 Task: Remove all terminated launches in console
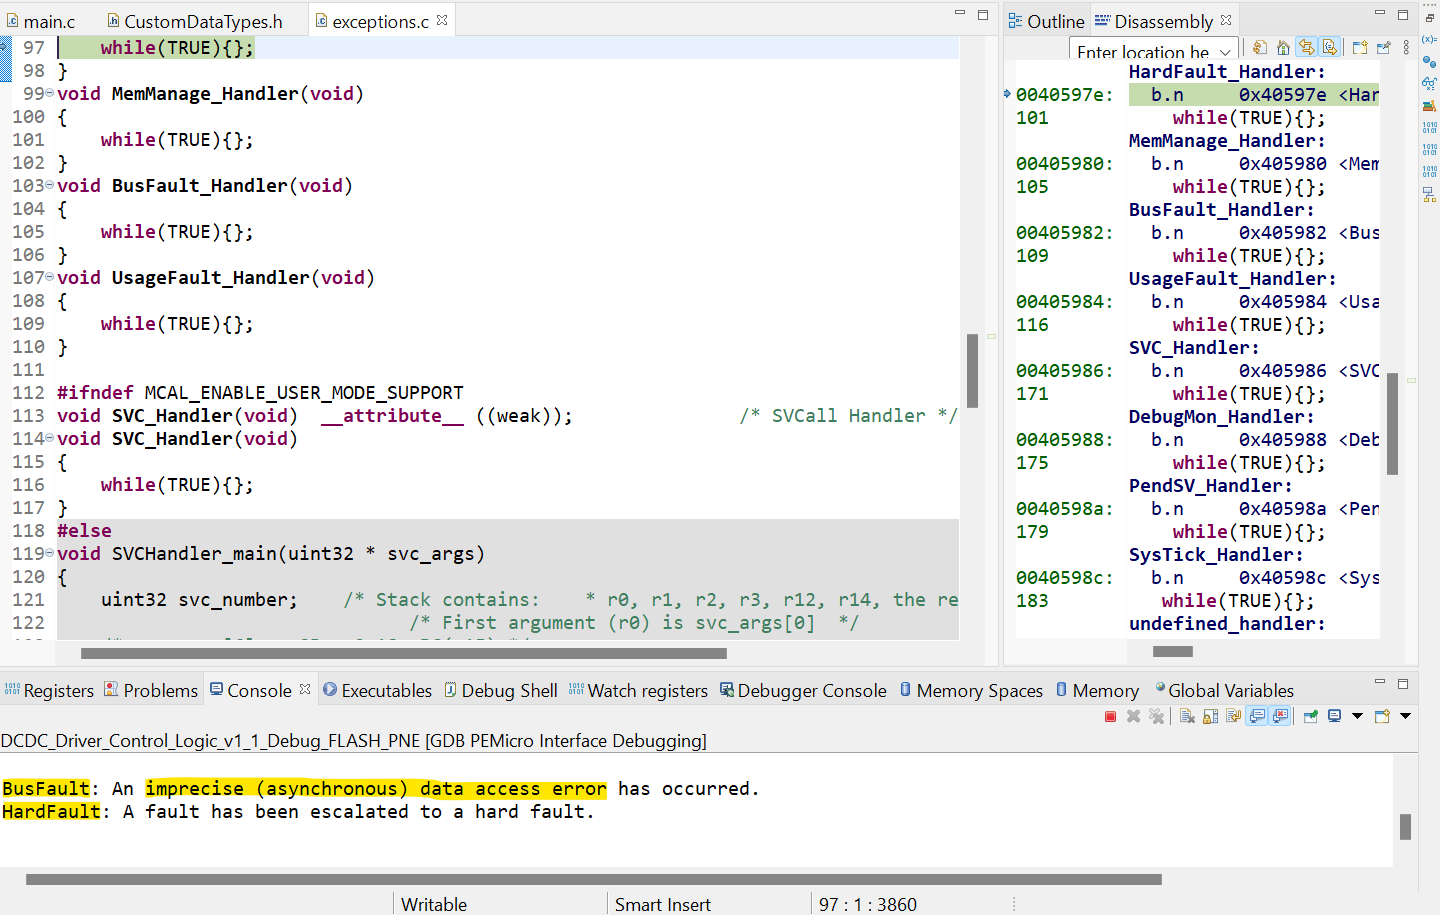point(1157,716)
